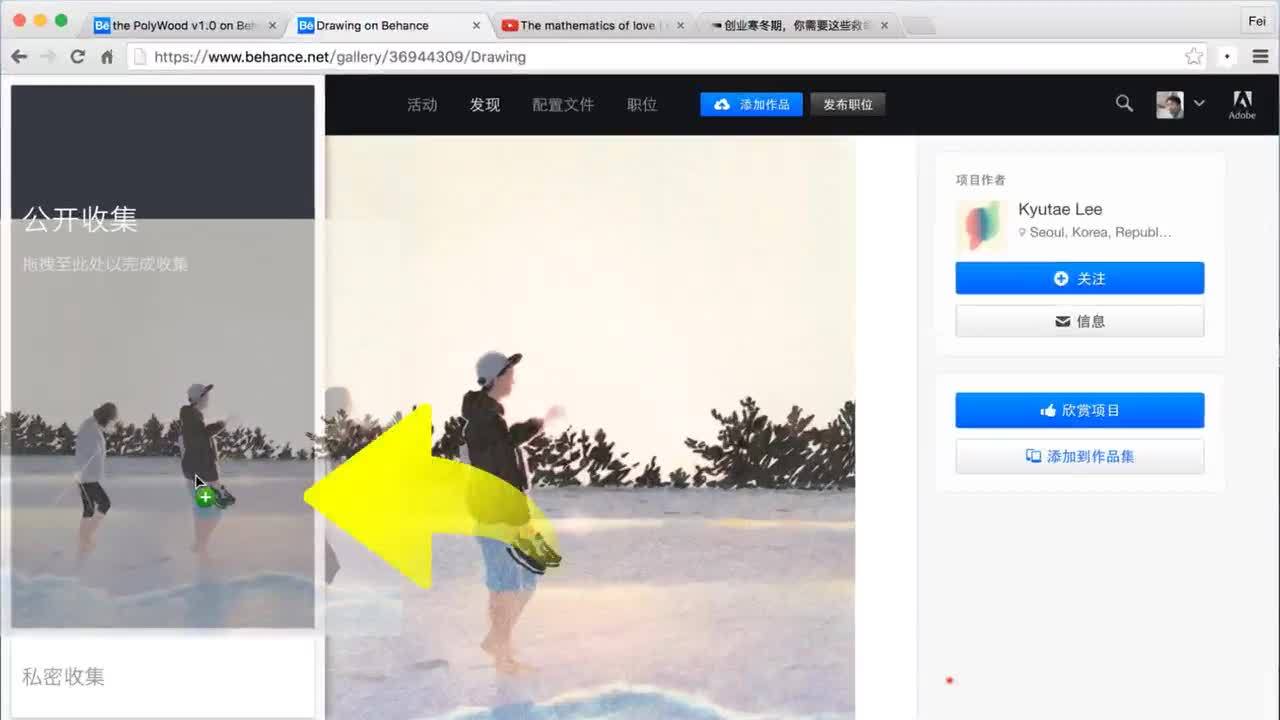Click the envelope icon on the 信息 button
Viewport: 1280px width, 720px height.
[1061, 321]
